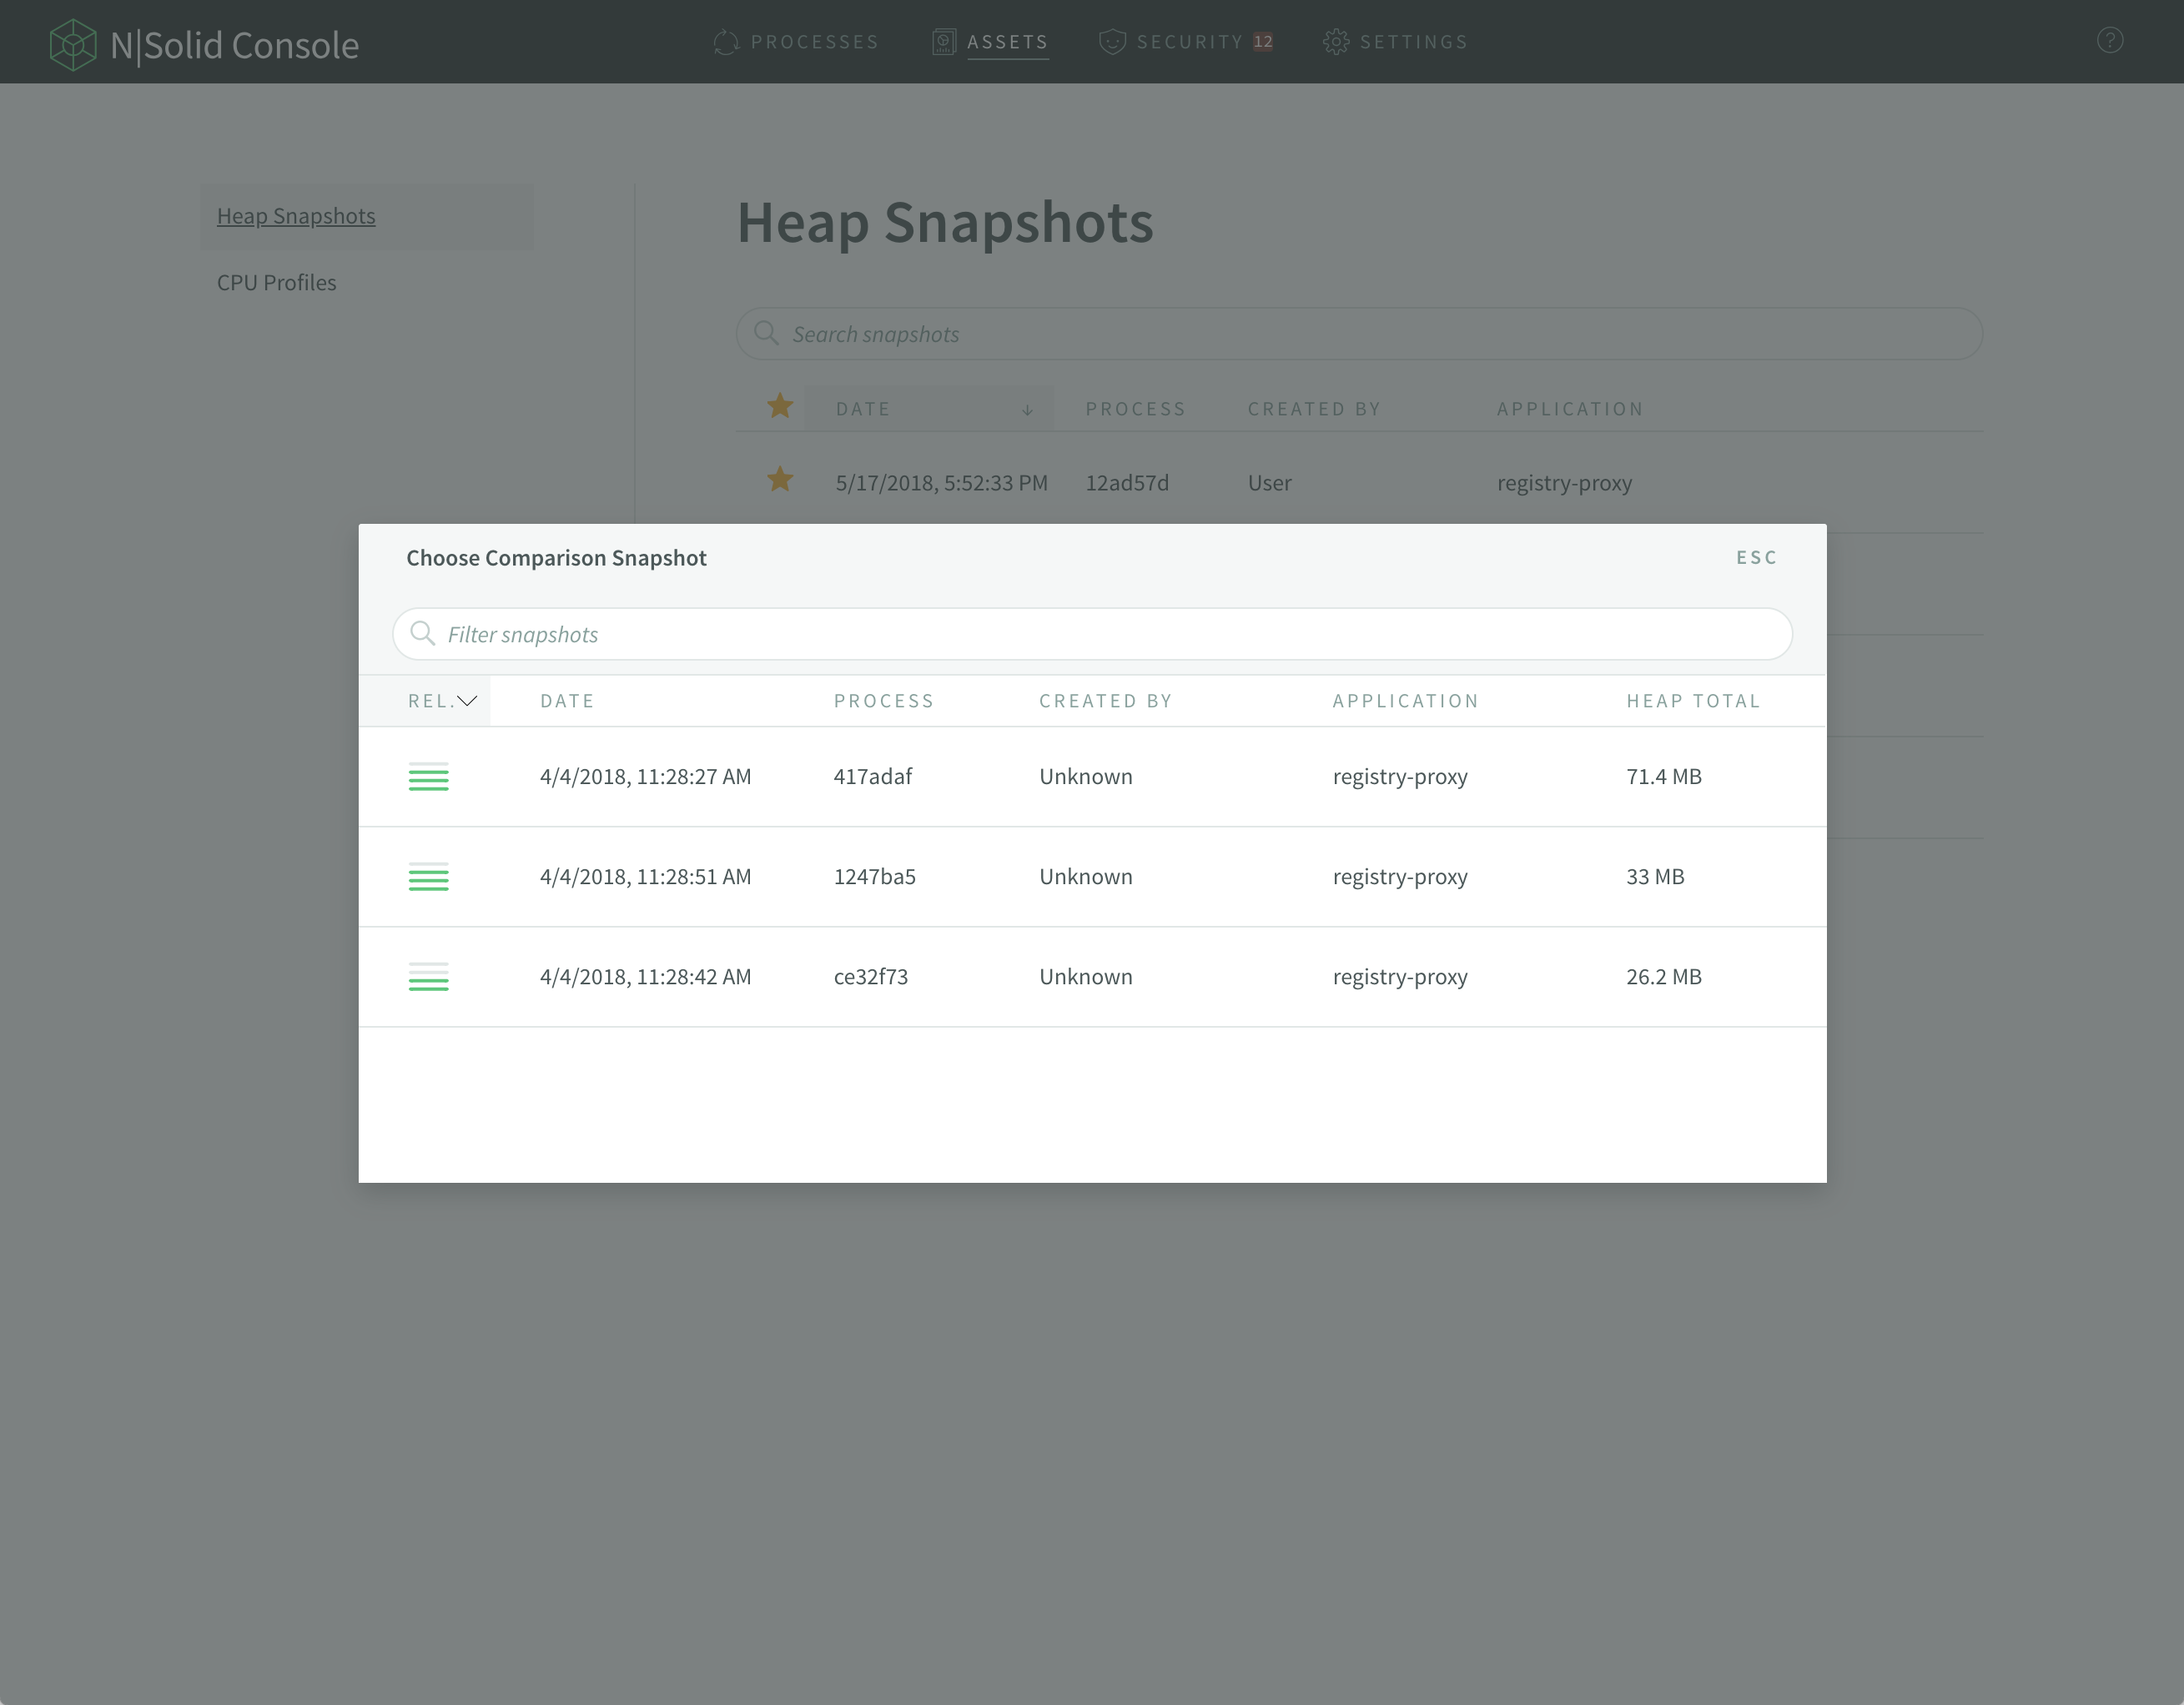Click Unknown creator in 417adaf row
Image resolution: width=2184 pixels, height=1705 pixels.
click(x=1086, y=777)
